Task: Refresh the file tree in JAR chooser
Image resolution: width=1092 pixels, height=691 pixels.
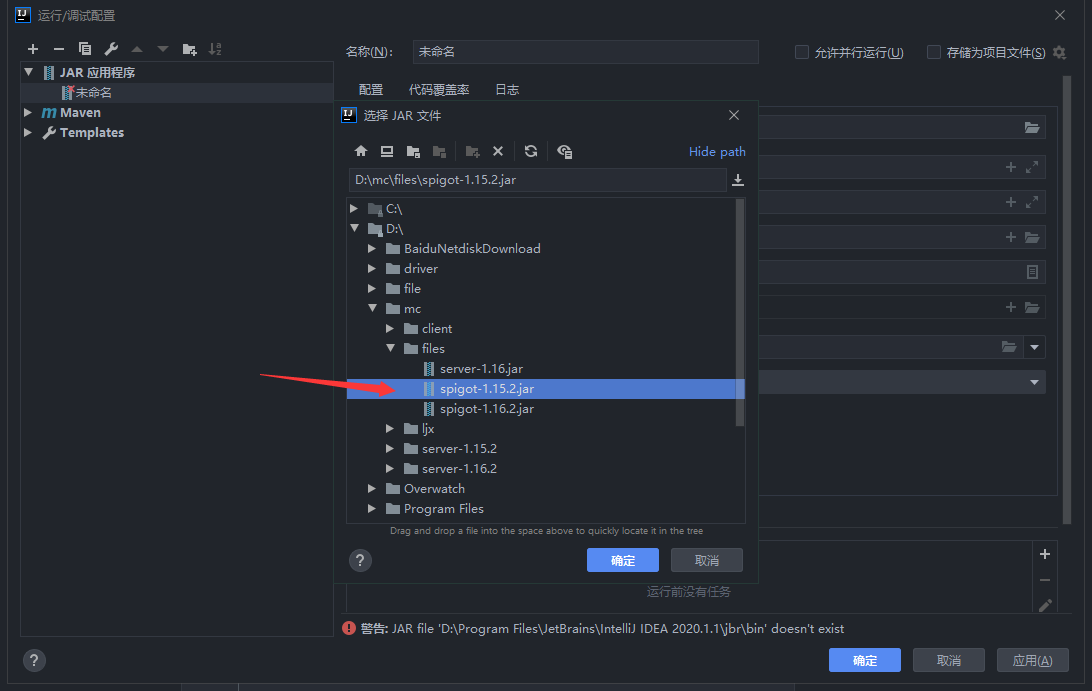Action: click(531, 151)
